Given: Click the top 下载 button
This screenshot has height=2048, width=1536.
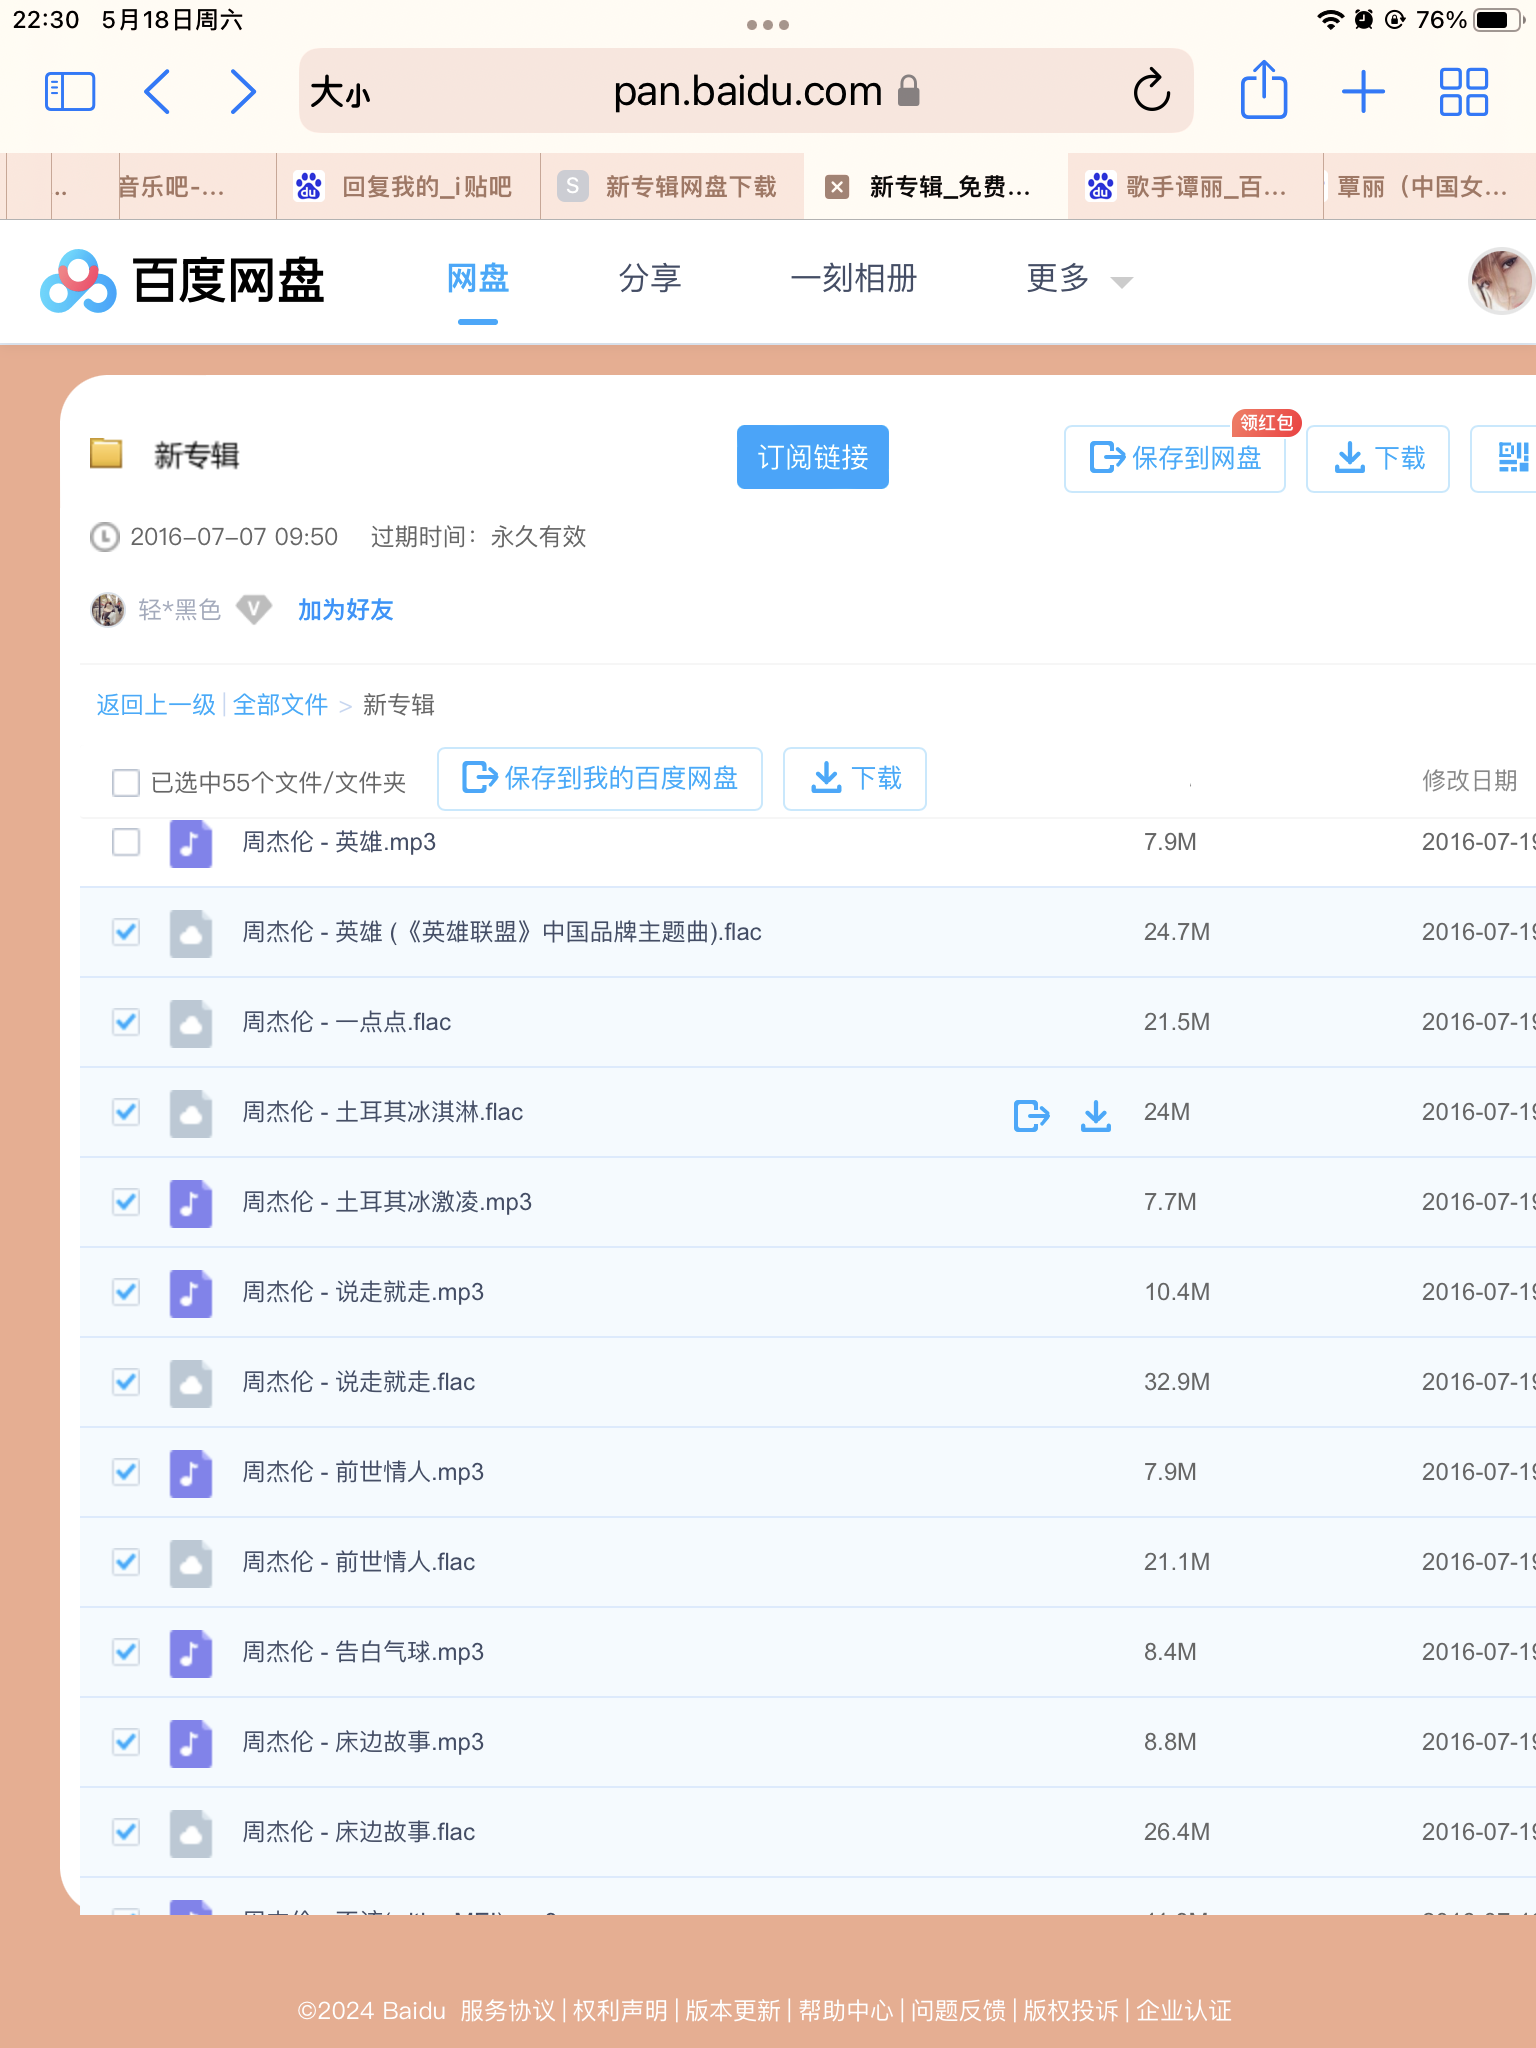Looking at the screenshot, I should [1378, 458].
